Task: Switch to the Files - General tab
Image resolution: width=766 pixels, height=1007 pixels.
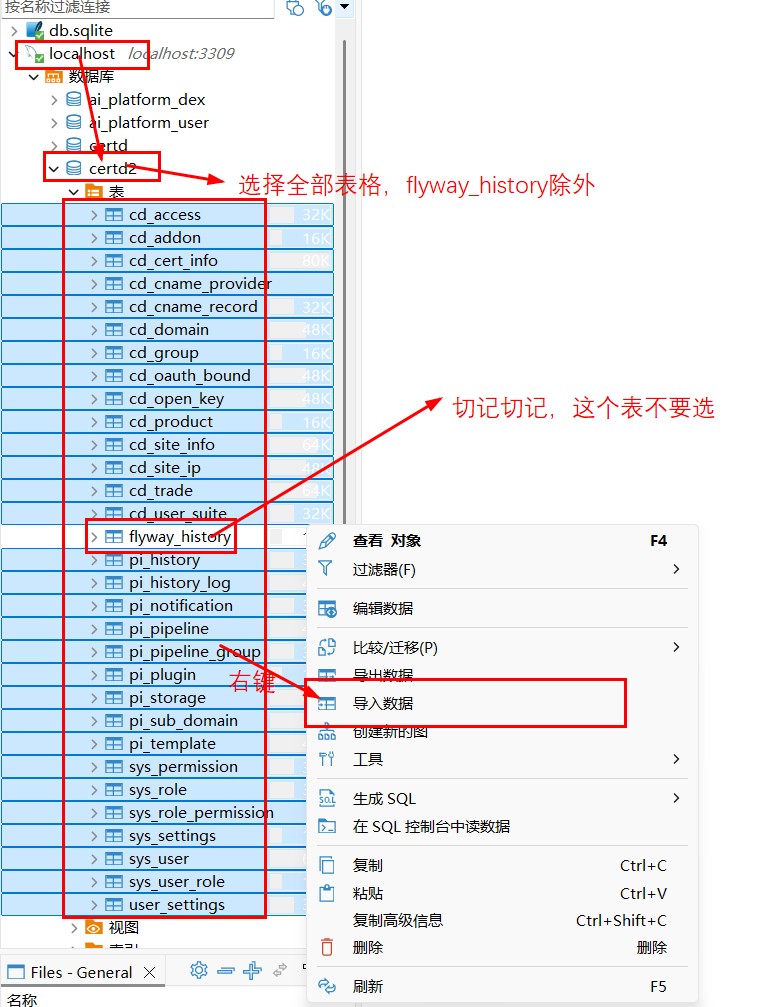Action: pyautogui.click(x=80, y=972)
